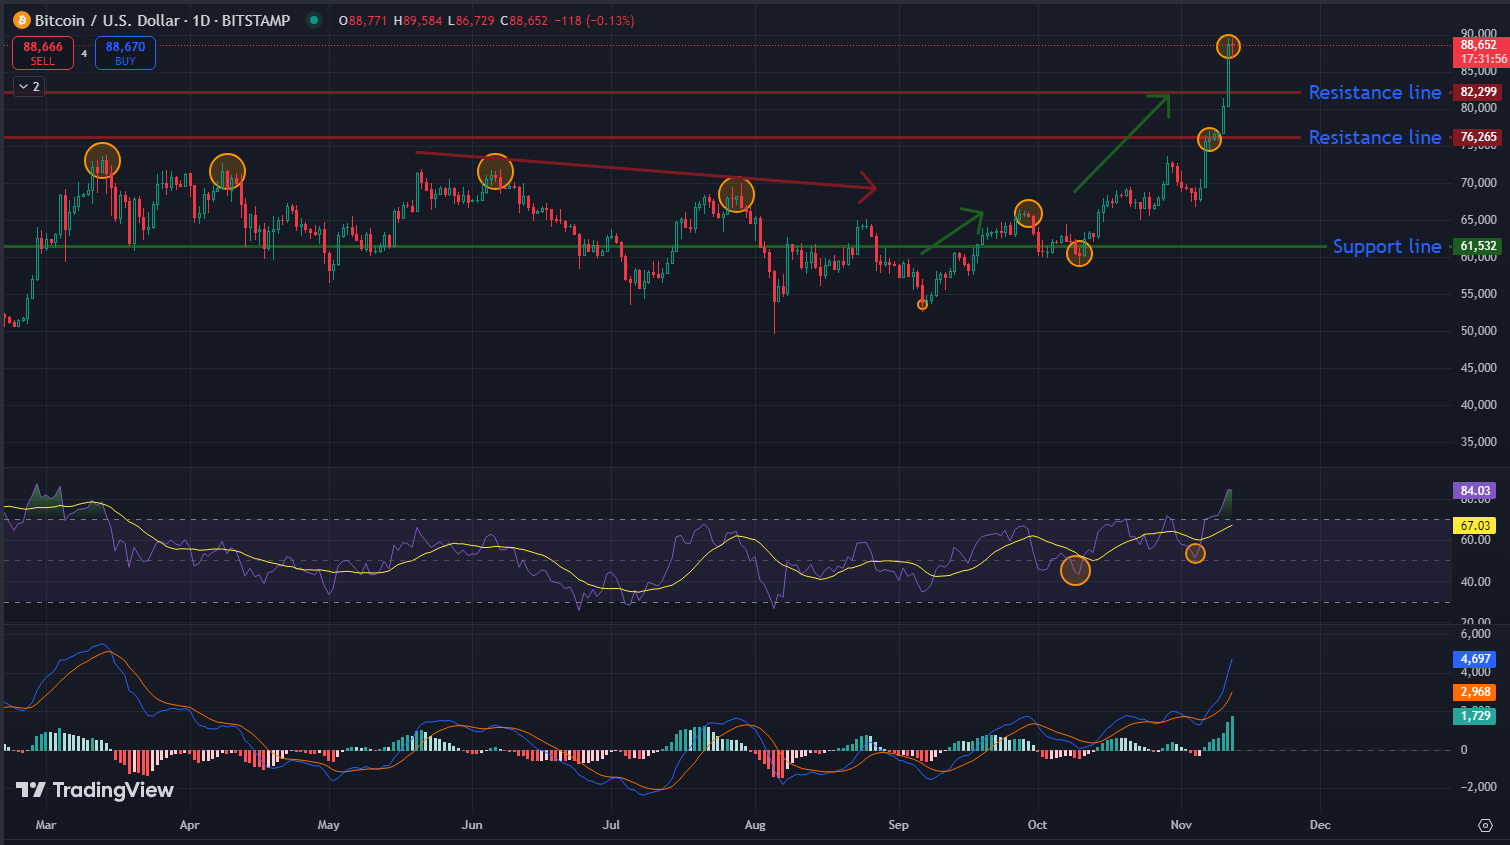1510x845 pixels.
Task: Click the green market status dot
Action: tap(314, 20)
